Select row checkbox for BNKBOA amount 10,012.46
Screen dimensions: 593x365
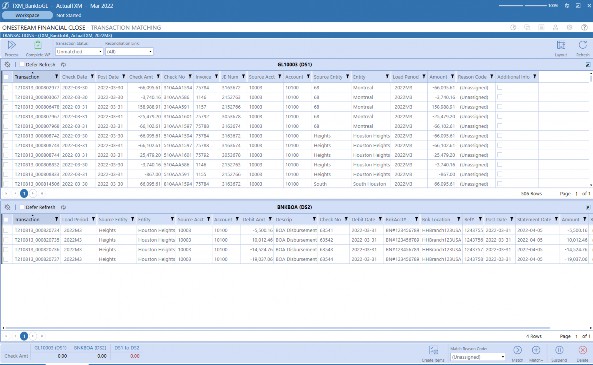pos(6,240)
